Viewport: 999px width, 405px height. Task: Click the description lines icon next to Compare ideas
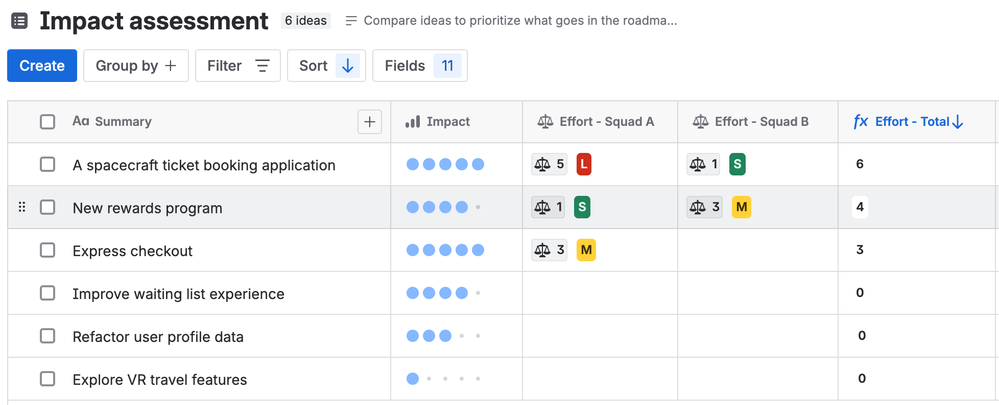(351, 21)
